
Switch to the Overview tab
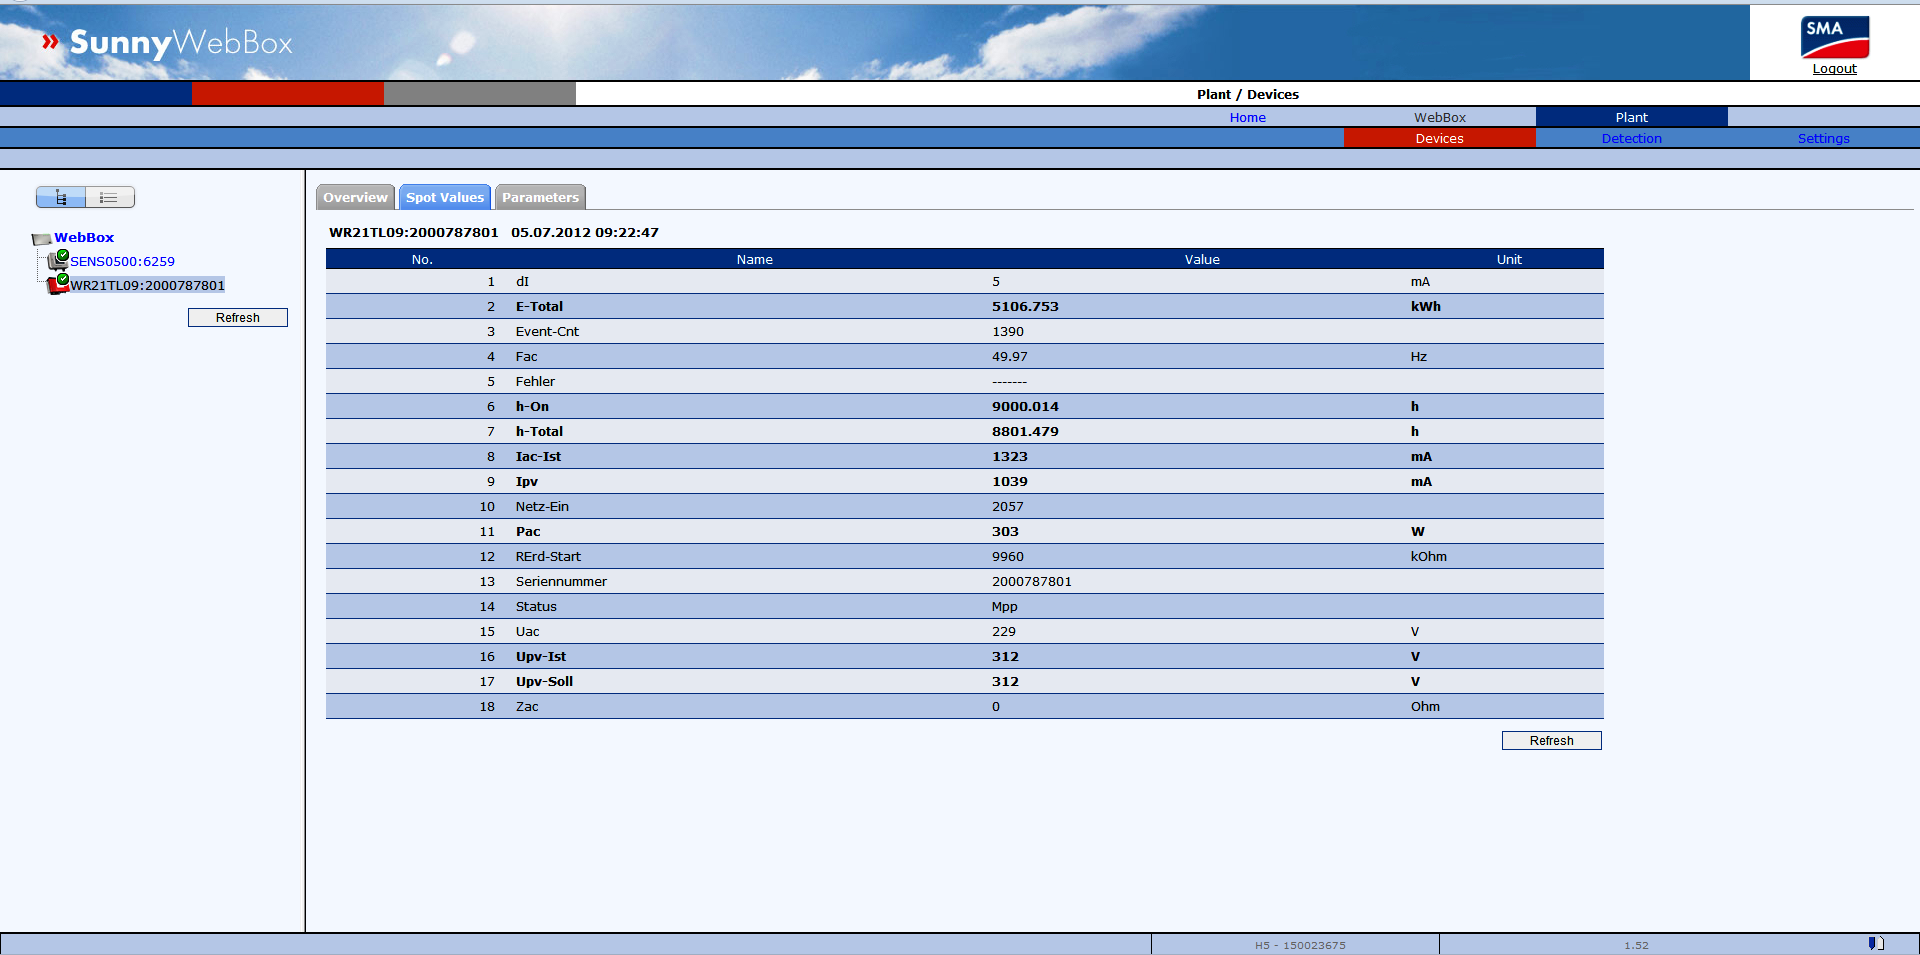[355, 197]
